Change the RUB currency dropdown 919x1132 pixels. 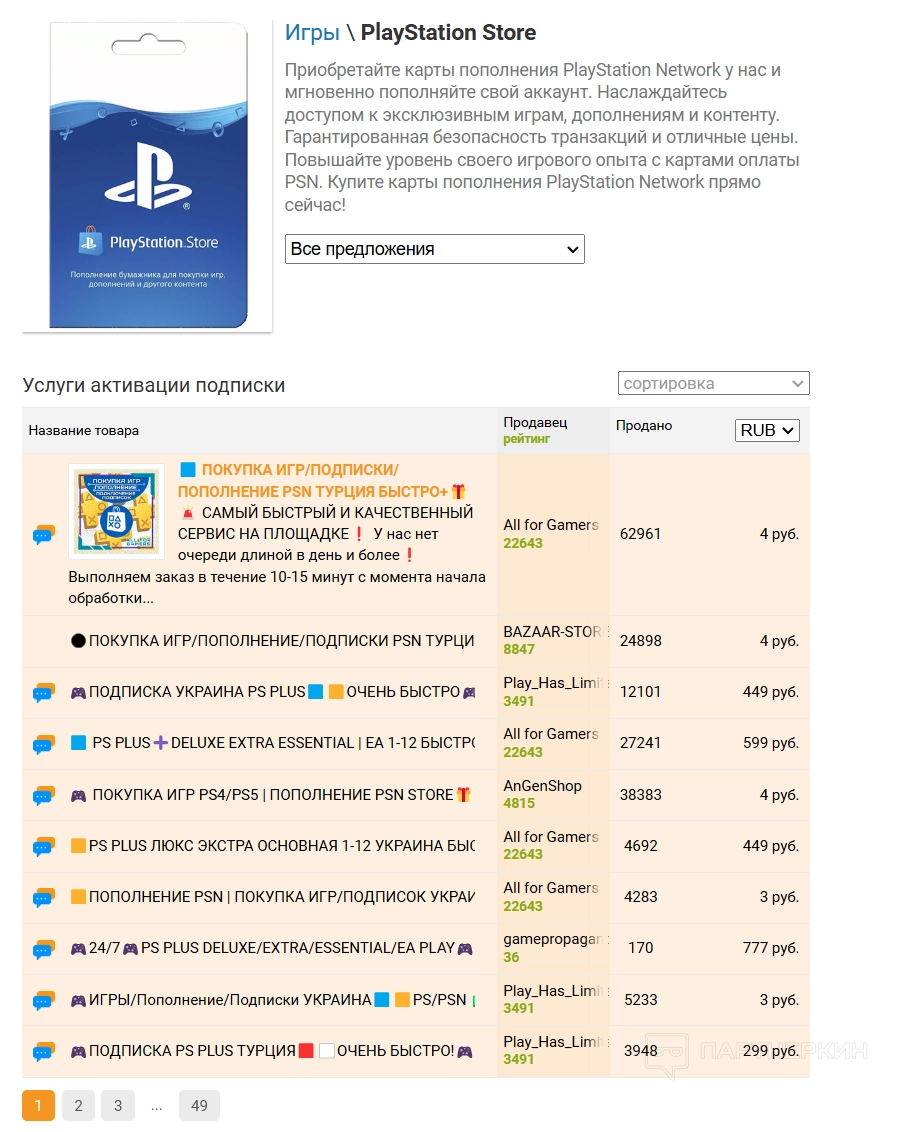767,430
